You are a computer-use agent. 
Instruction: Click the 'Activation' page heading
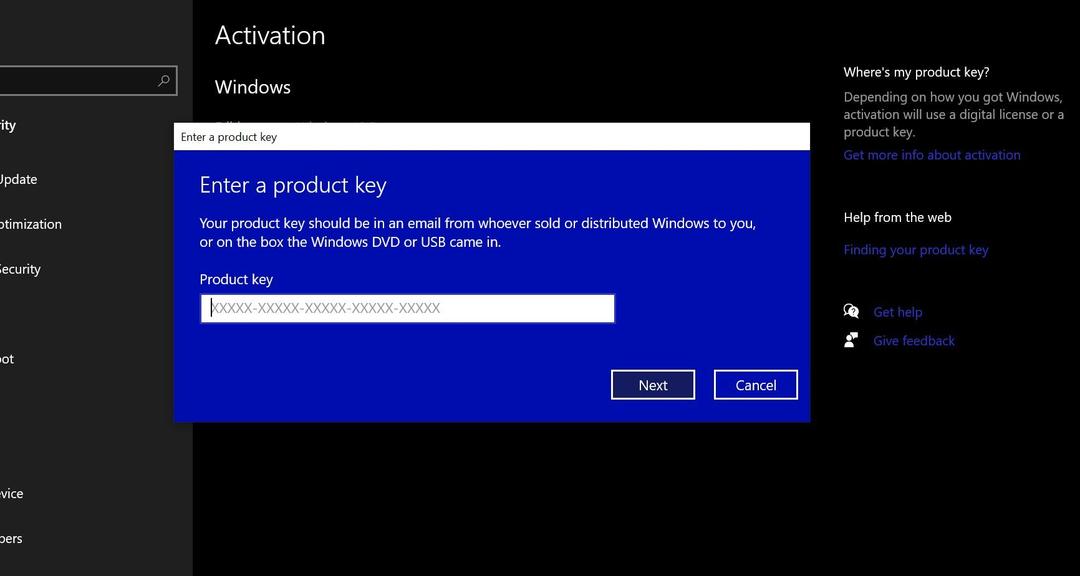pos(270,36)
